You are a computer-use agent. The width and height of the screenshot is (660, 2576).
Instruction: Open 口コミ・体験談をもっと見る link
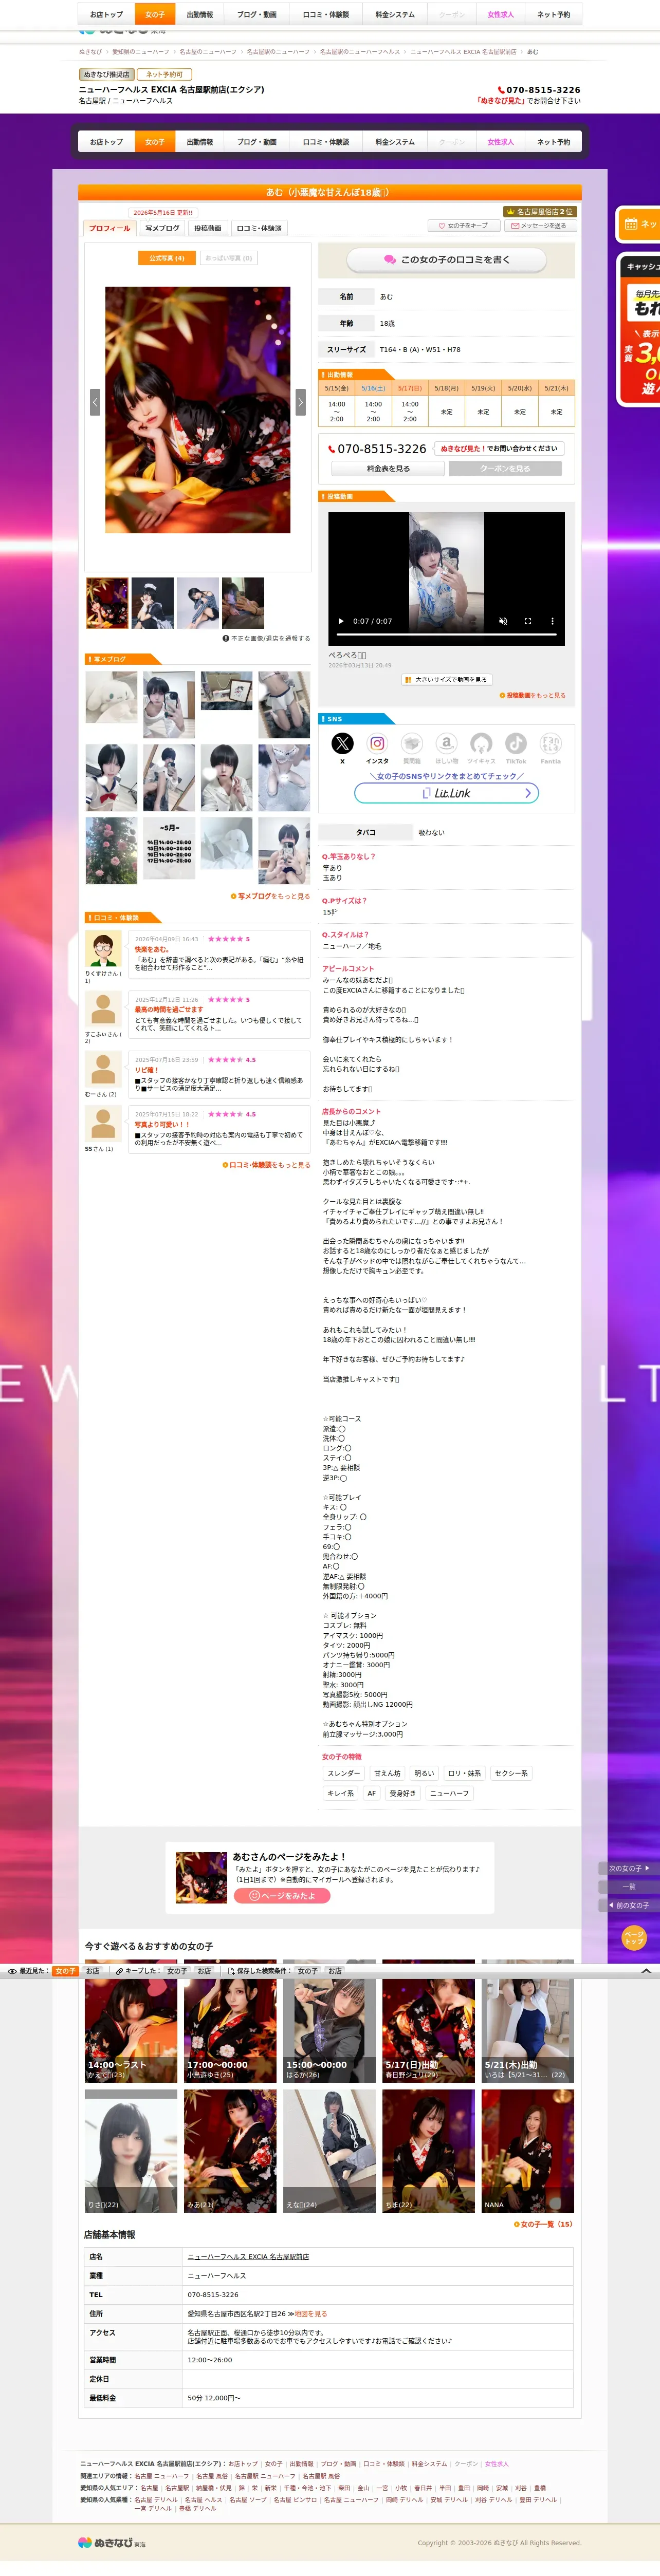coord(267,1165)
